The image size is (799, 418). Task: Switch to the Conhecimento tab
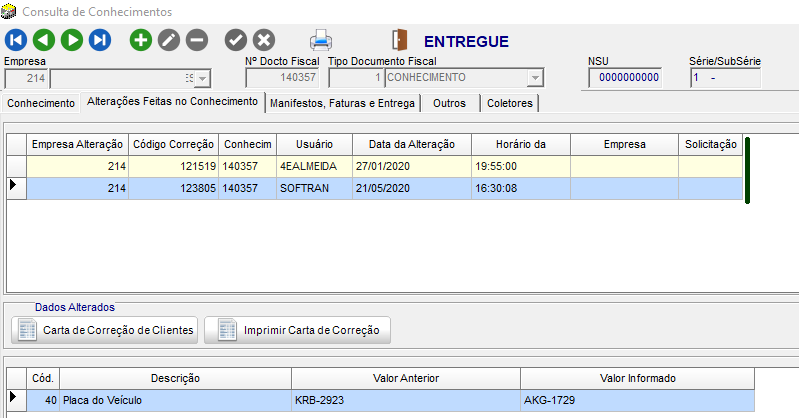click(x=41, y=103)
